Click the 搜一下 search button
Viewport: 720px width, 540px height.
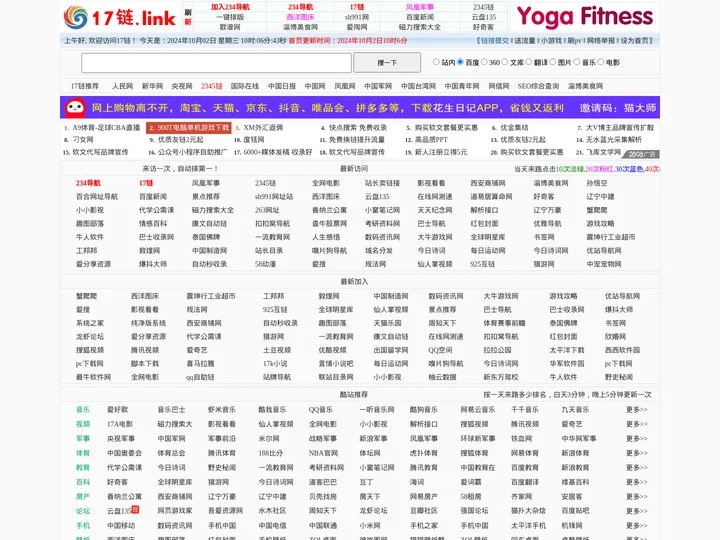point(387,62)
